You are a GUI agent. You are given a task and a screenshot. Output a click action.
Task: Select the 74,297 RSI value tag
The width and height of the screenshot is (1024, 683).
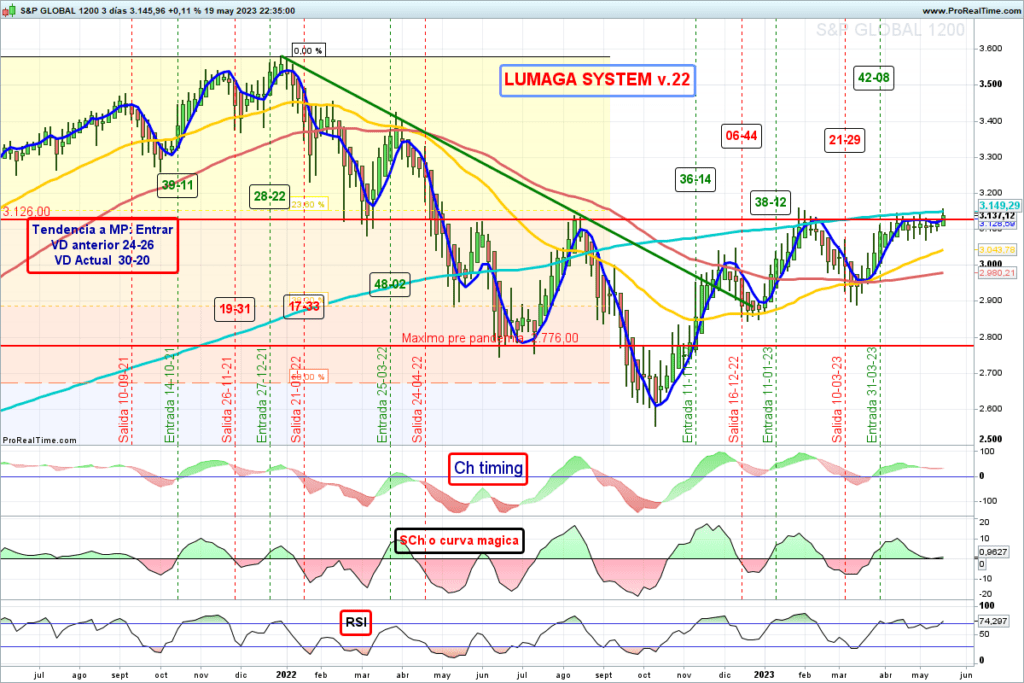coord(993,621)
